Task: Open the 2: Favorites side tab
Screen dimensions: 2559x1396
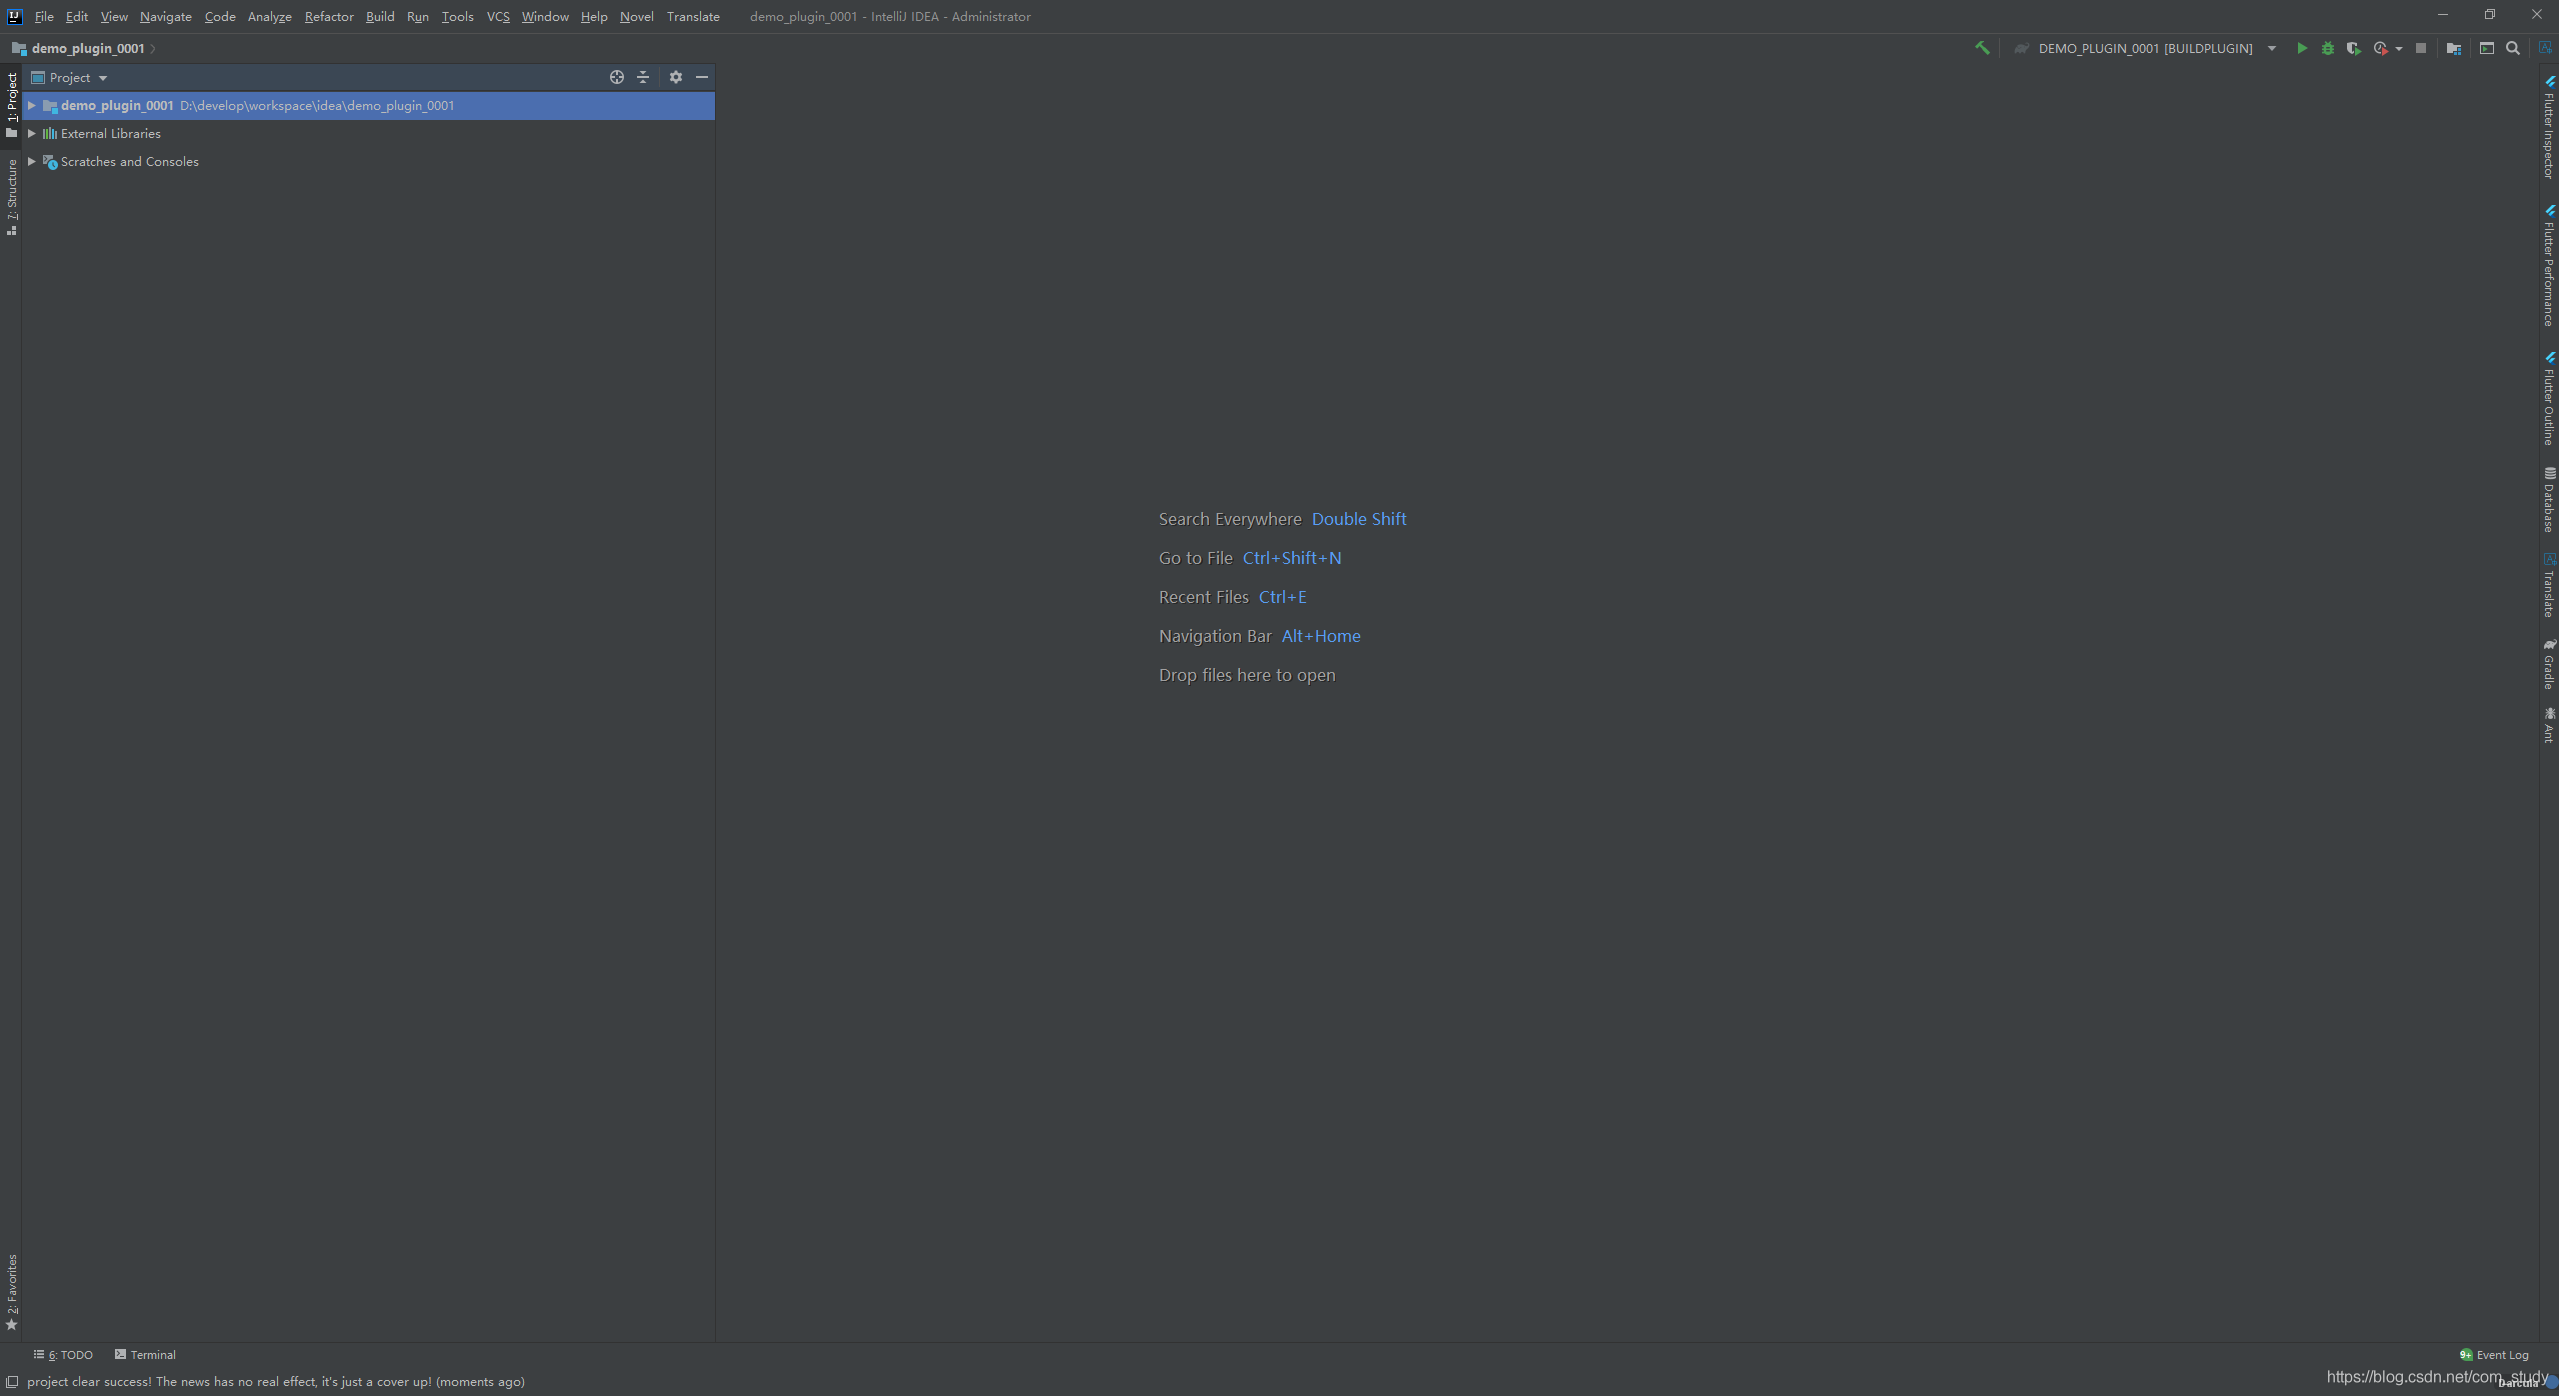Action: tap(11, 1291)
